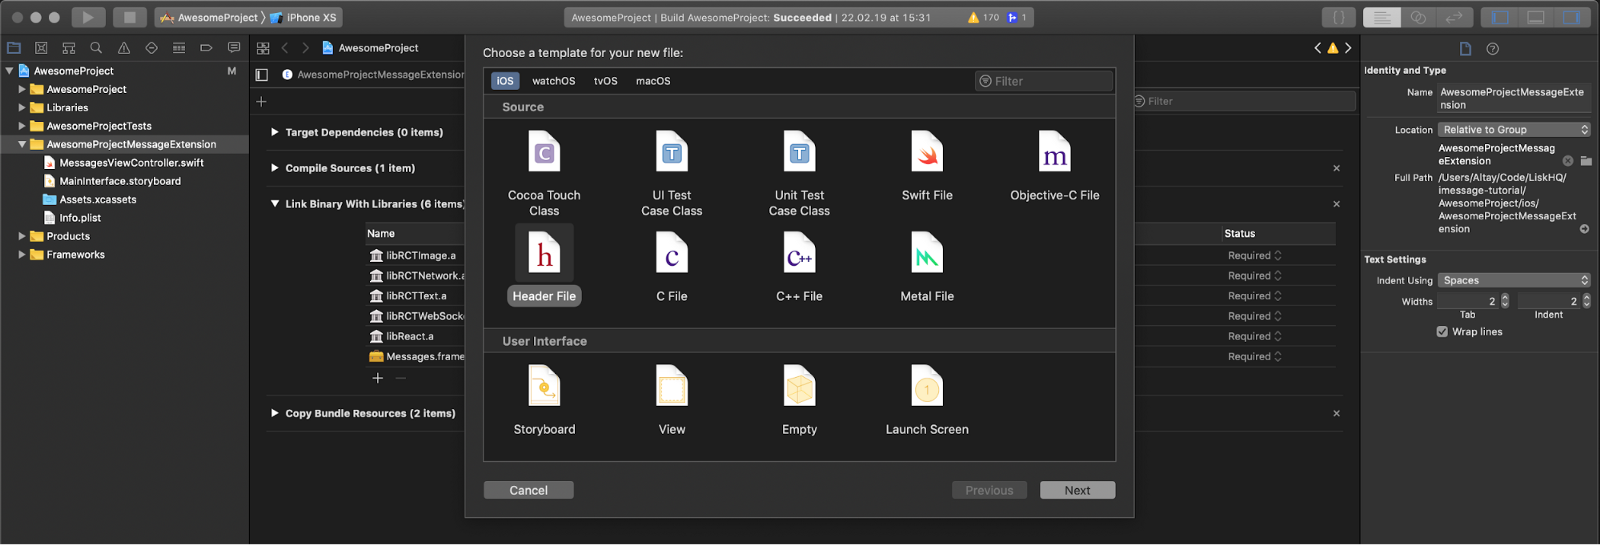Switch to the watchOS tab
The height and width of the screenshot is (545, 1600).
coord(553,81)
